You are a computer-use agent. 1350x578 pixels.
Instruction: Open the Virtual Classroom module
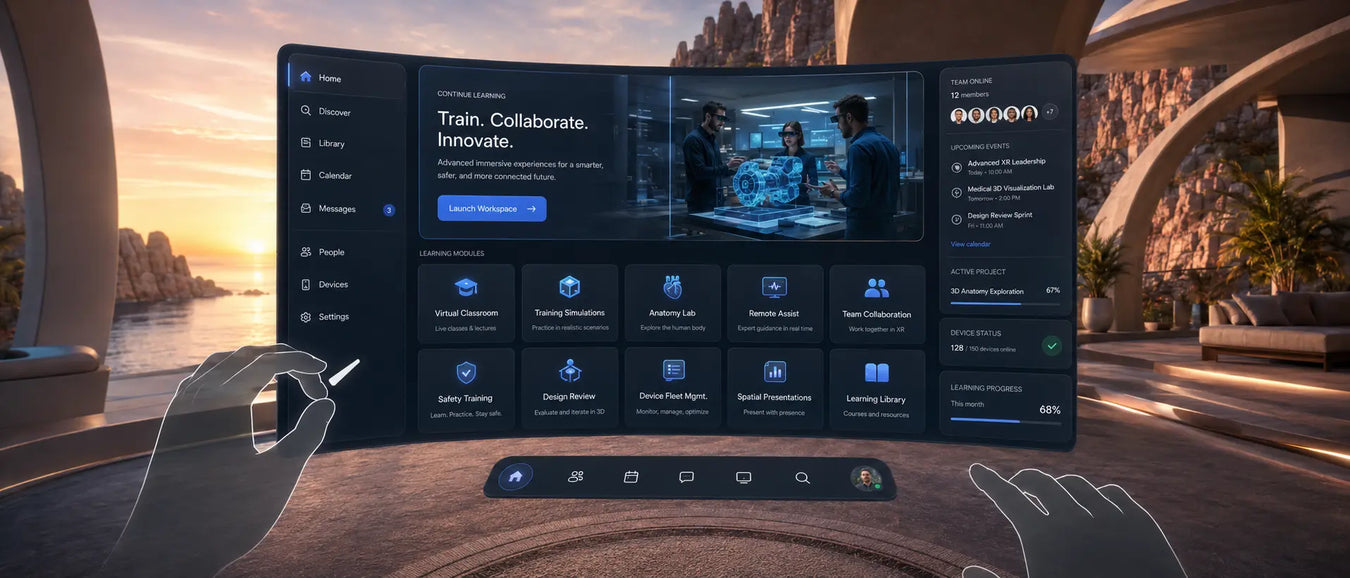point(466,303)
